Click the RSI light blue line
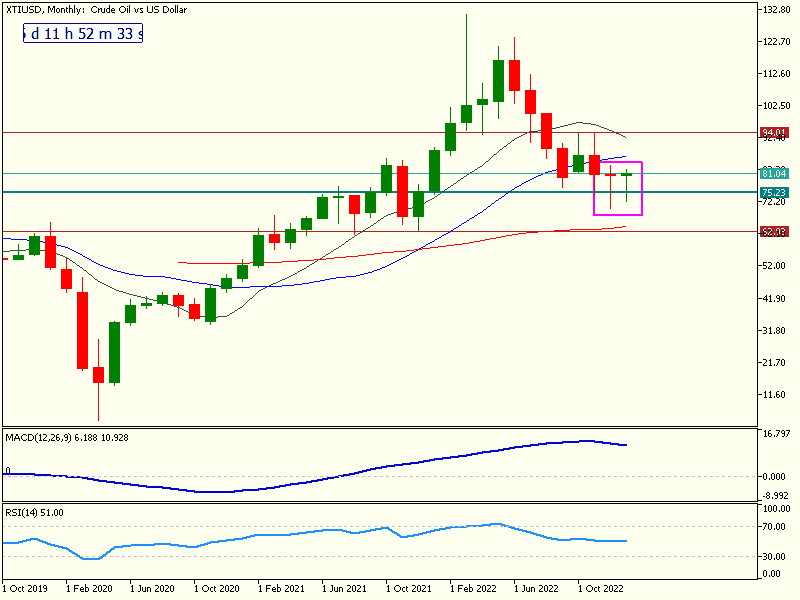Viewport: 800px width, 600px height. point(300,540)
